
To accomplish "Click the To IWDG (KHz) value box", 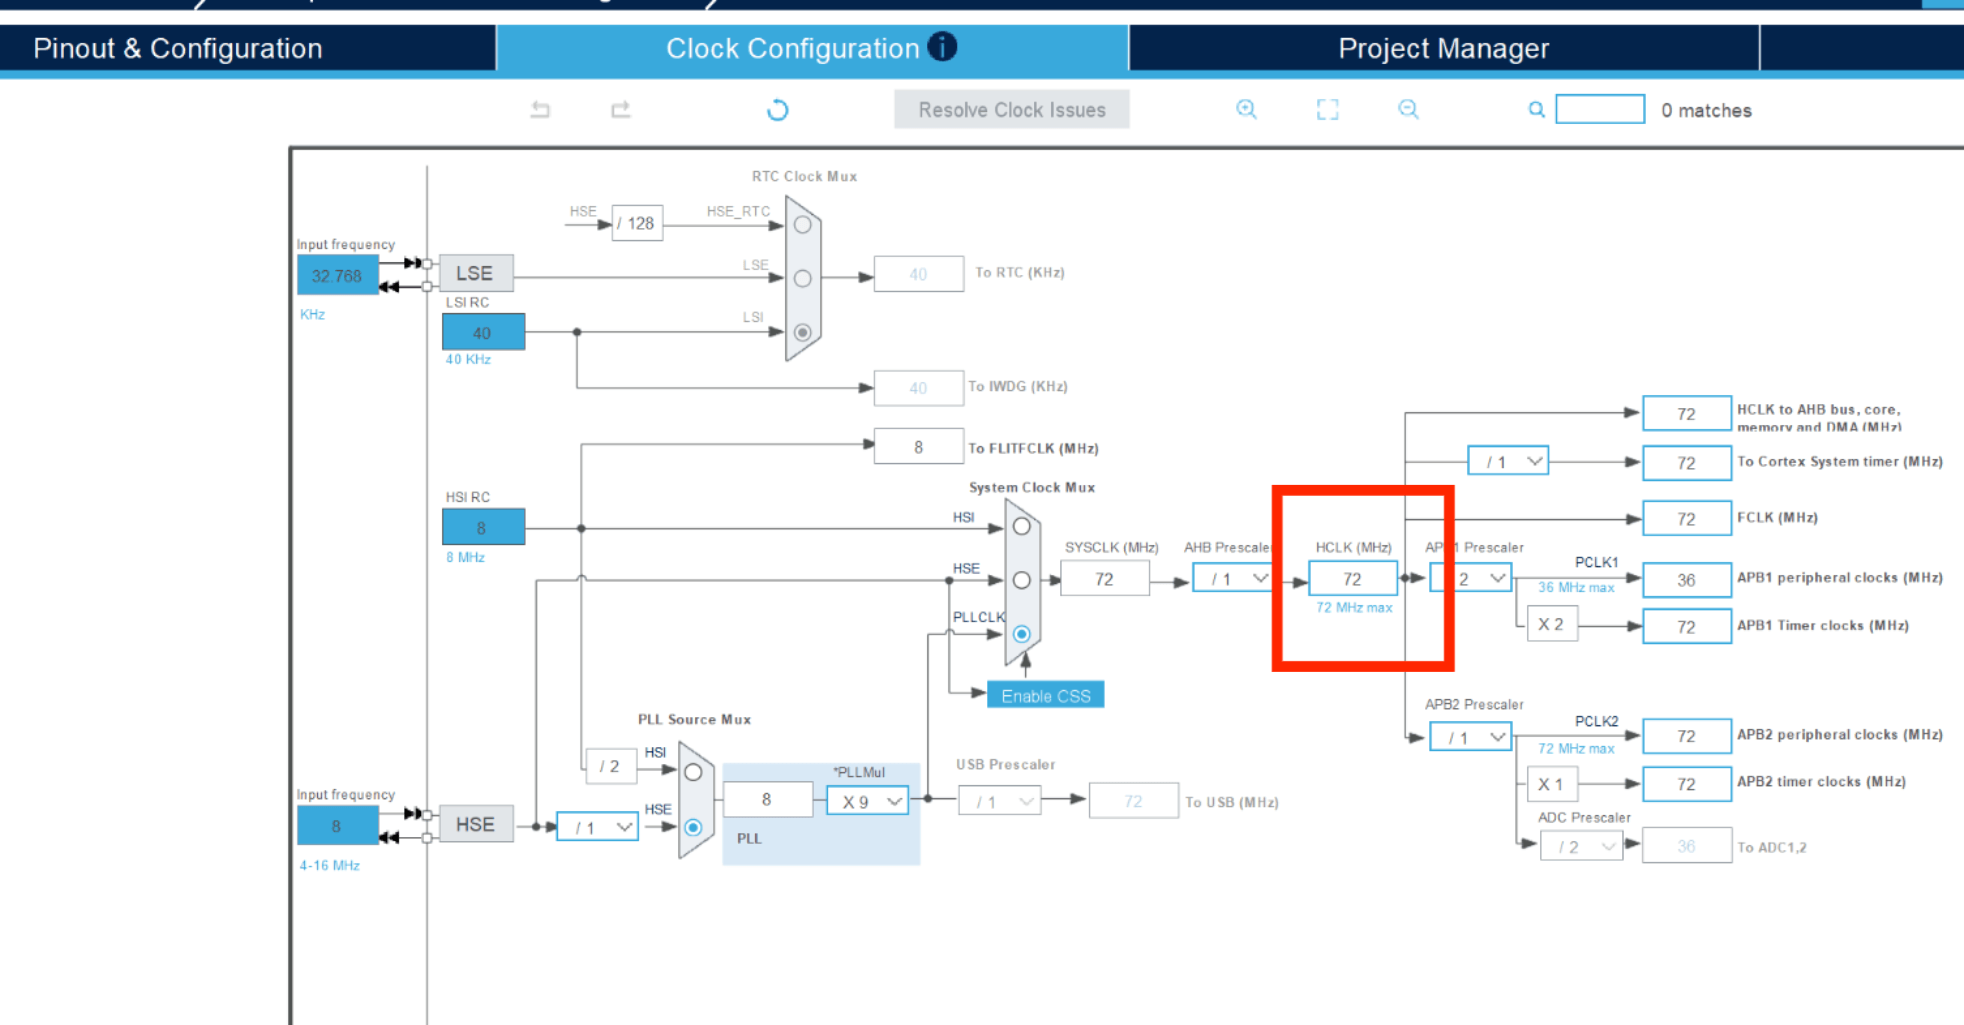I will pos(918,387).
